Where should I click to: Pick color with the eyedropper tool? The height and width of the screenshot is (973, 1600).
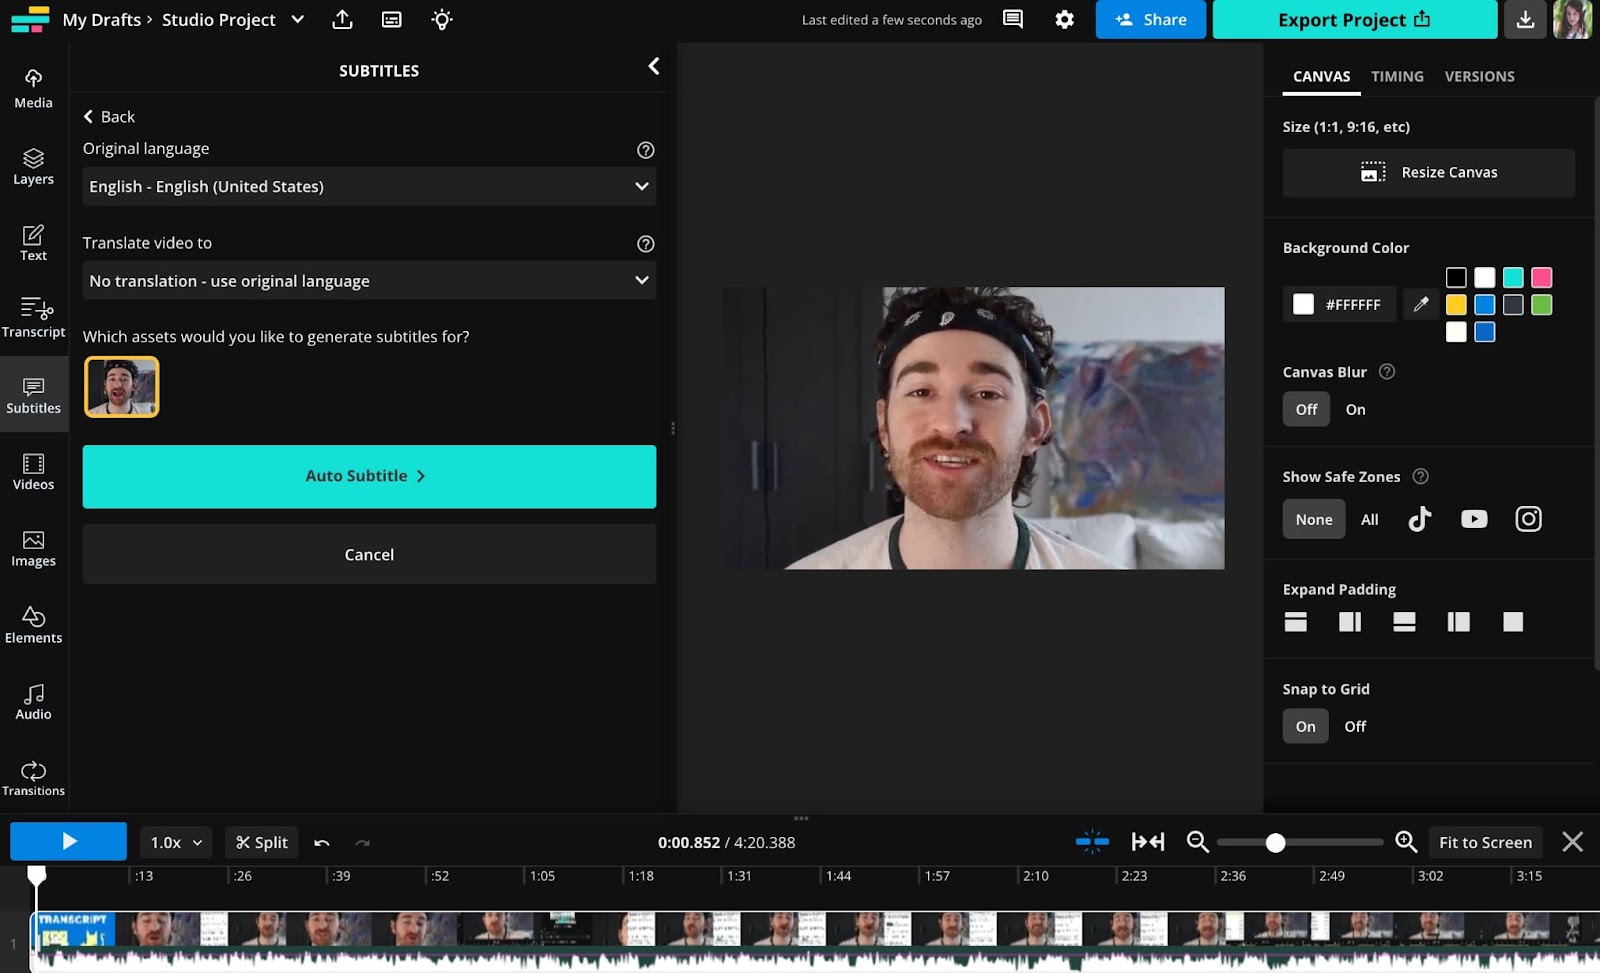tap(1421, 304)
